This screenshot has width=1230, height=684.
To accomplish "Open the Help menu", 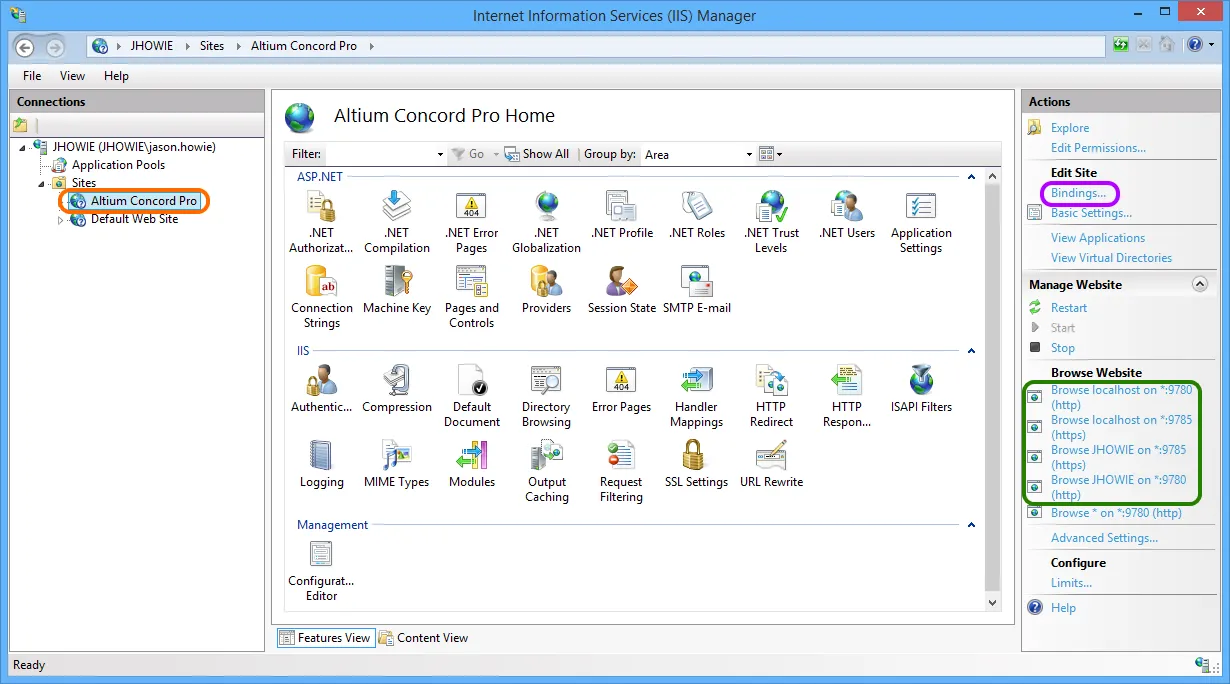I will click(116, 76).
